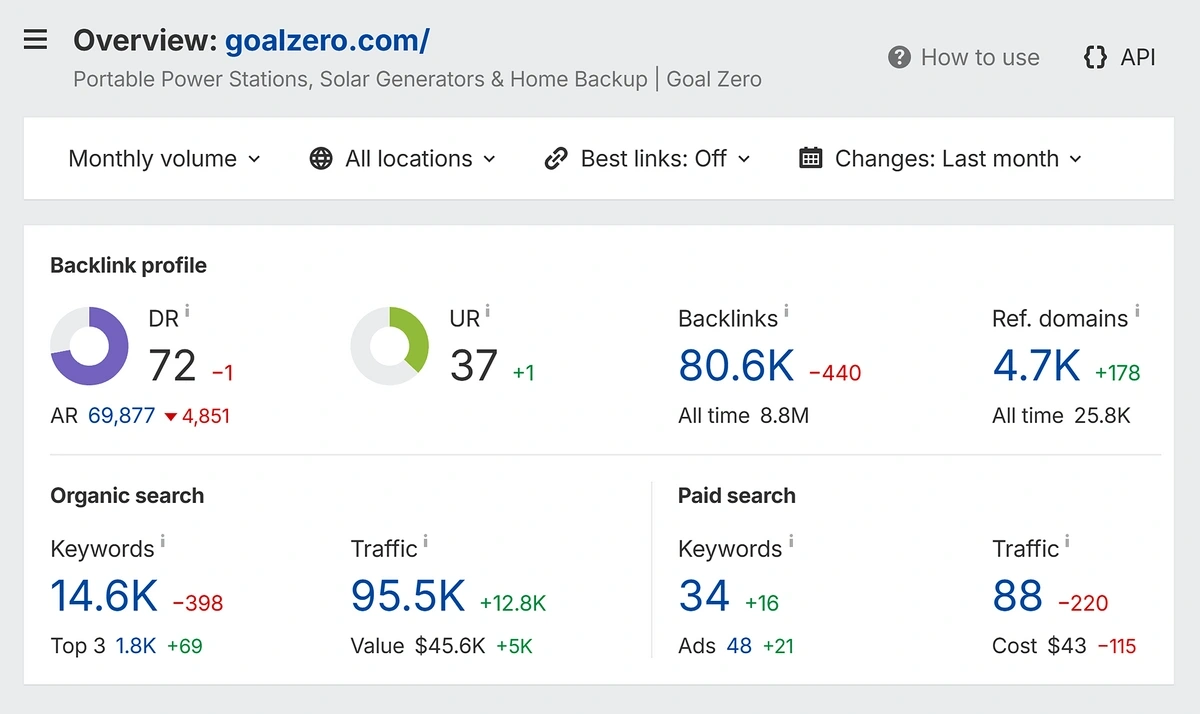The width and height of the screenshot is (1200, 714).
Task: Open the How to use link
Action: point(964,57)
